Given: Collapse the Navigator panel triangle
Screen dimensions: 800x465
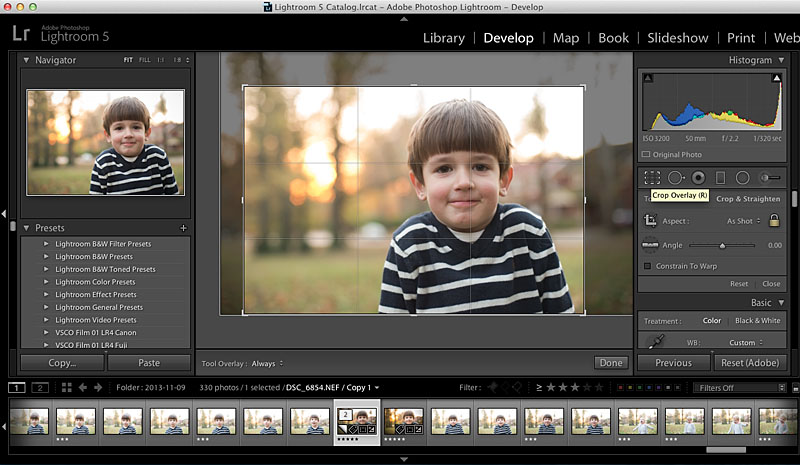Looking at the screenshot, I should [26, 60].
